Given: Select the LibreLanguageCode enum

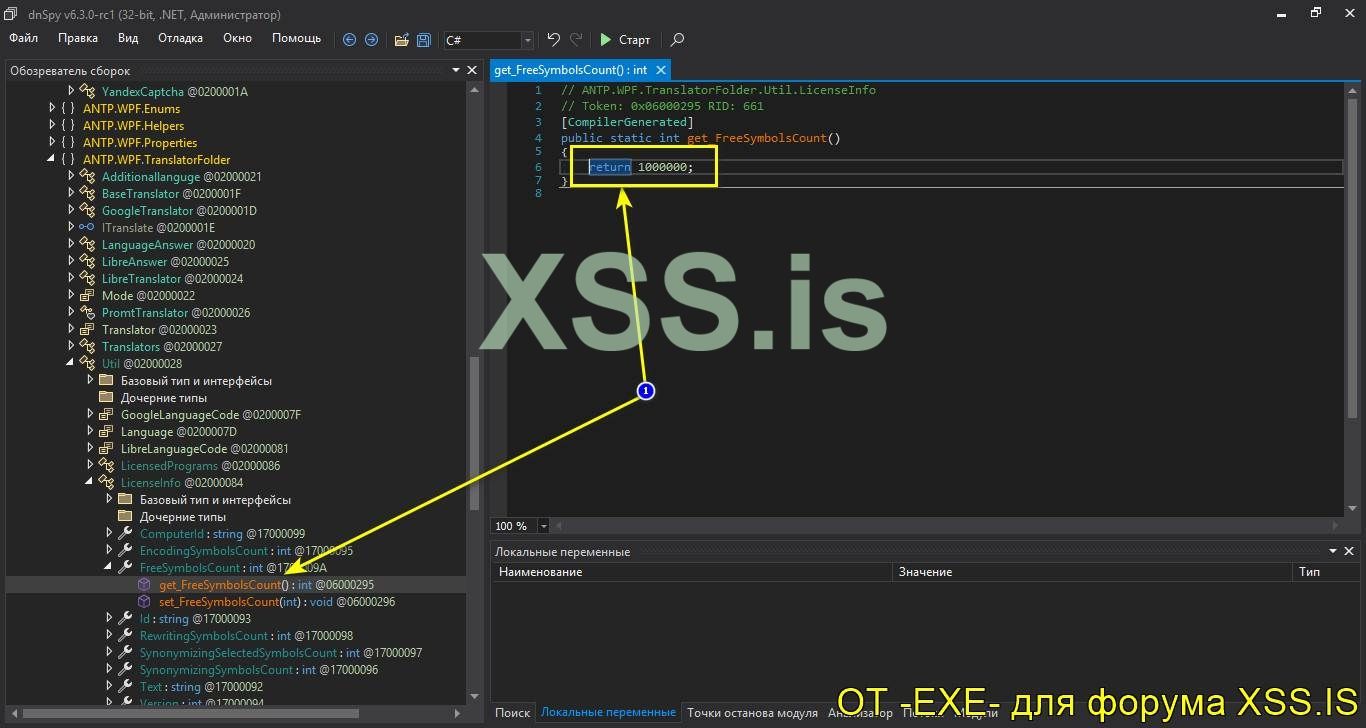Looking at the screenshot, I should coord(205,449).
